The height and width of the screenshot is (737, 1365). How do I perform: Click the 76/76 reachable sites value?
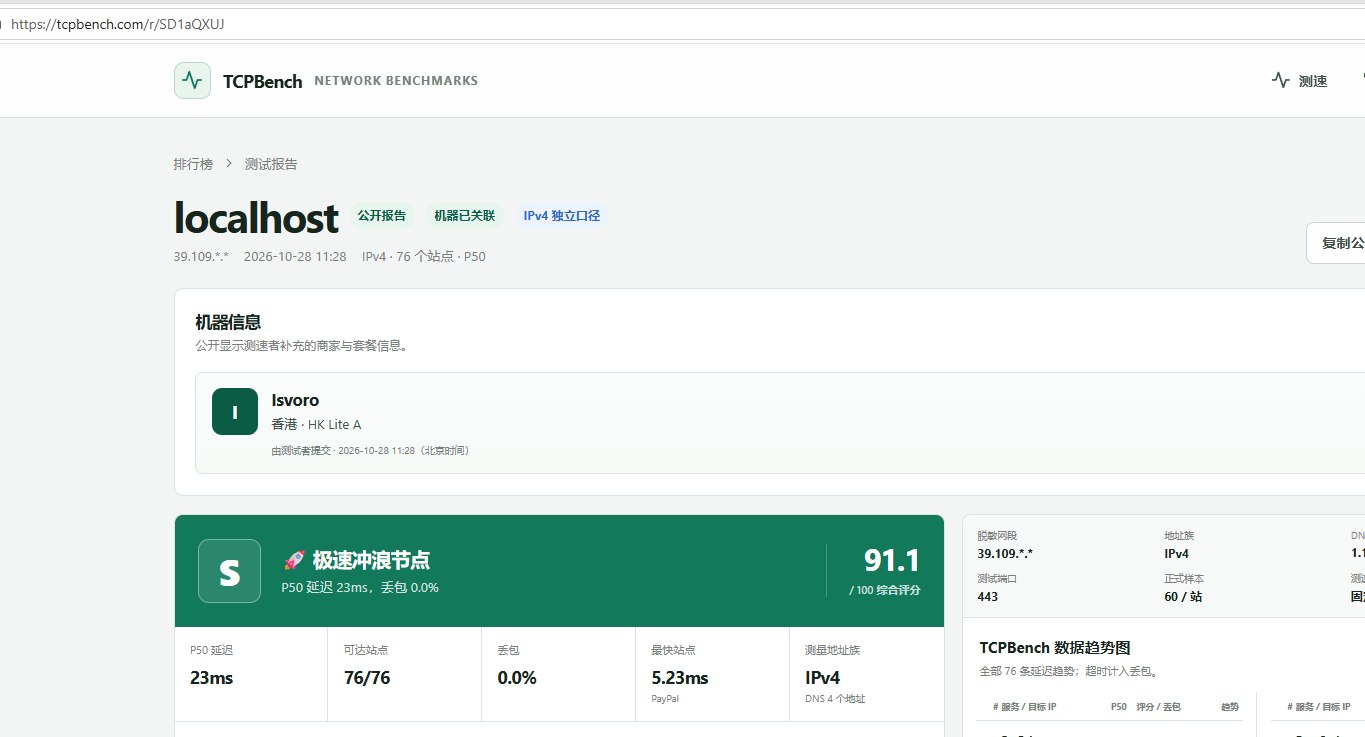pos(367,678)
